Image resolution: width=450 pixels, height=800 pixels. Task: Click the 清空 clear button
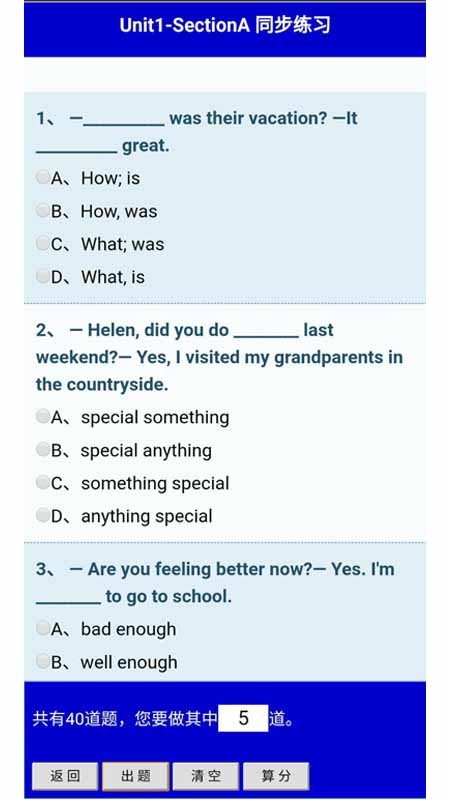[206, 776]
